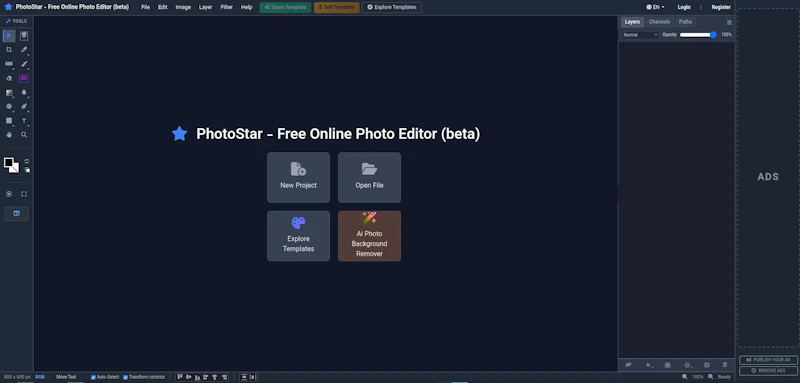Toggle quick mask mode icon
The width and height of the screenshot is (800, 383).
point(9,194)
